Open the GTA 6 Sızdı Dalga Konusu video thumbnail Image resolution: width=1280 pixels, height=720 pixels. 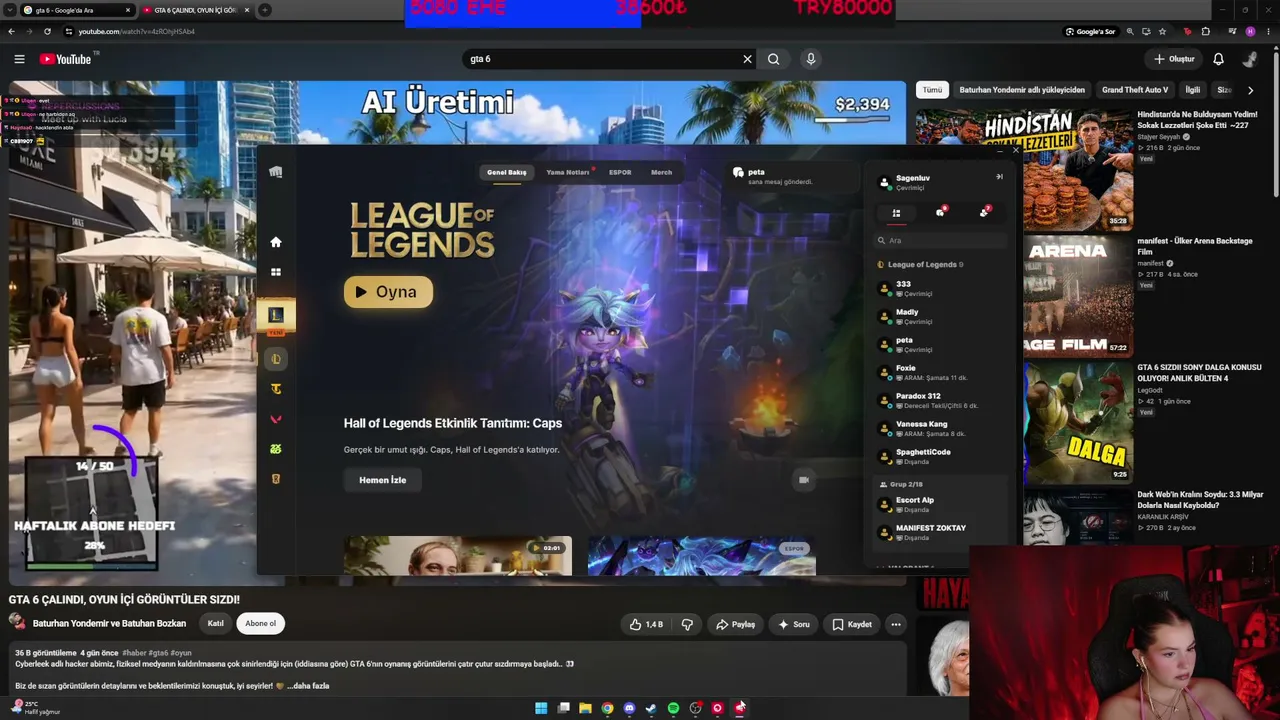point(1078,421)
